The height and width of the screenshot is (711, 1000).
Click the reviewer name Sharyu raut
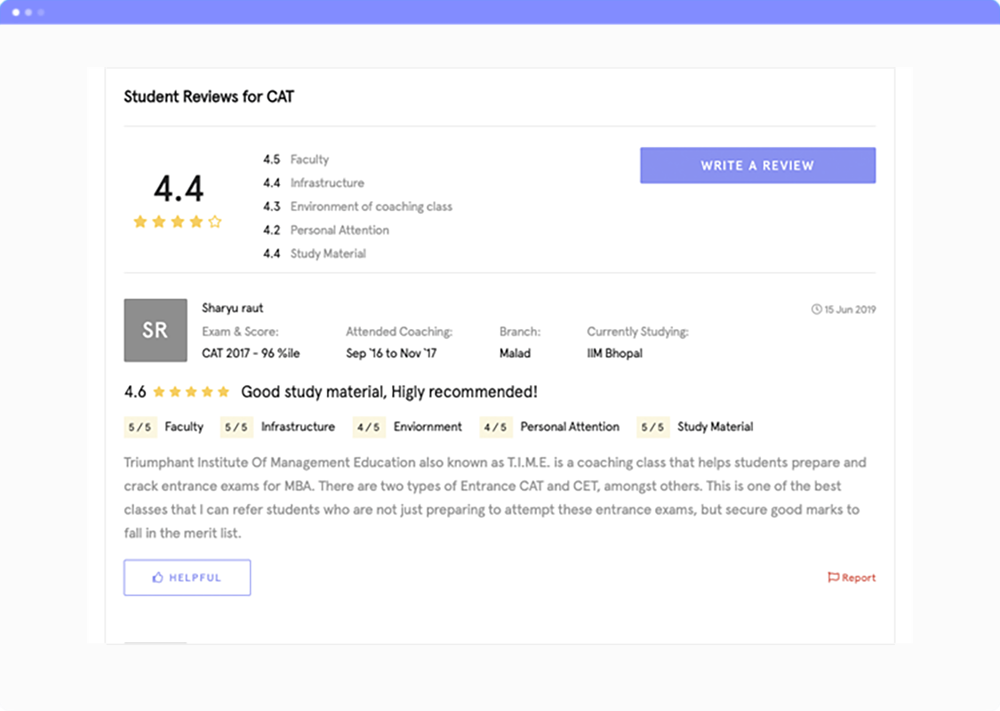tap(232, 308)
